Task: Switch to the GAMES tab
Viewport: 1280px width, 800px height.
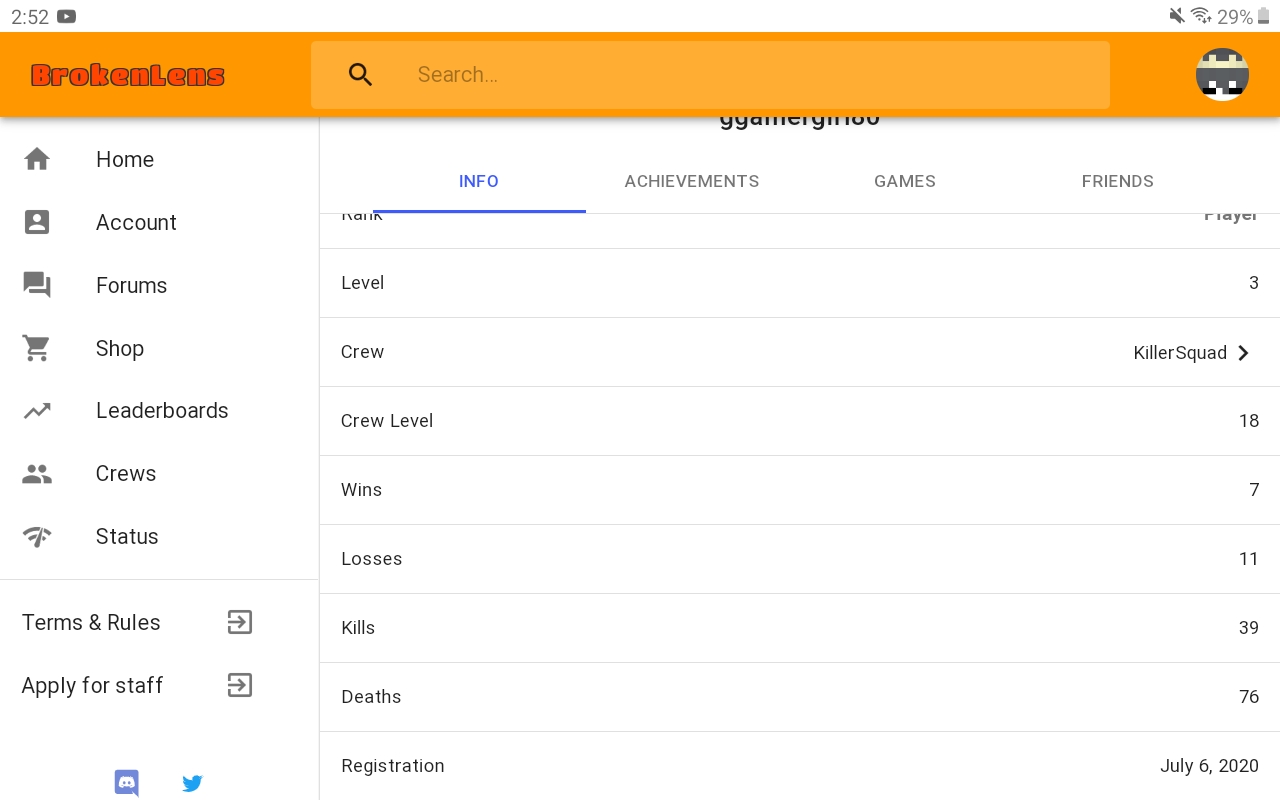Action: coord(905,181)
